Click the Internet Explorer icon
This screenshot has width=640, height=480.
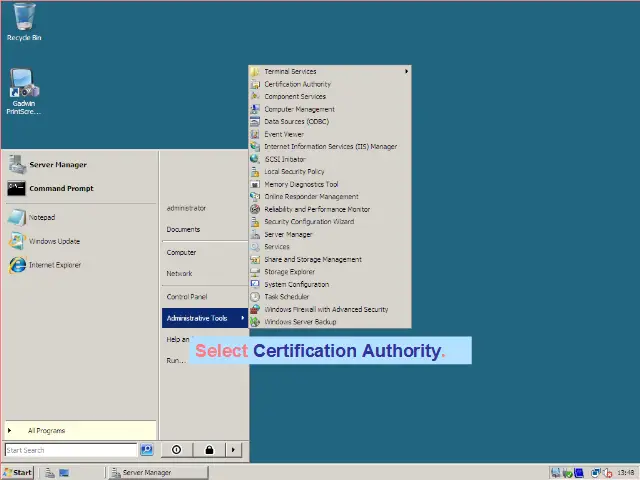pos(17,265)
